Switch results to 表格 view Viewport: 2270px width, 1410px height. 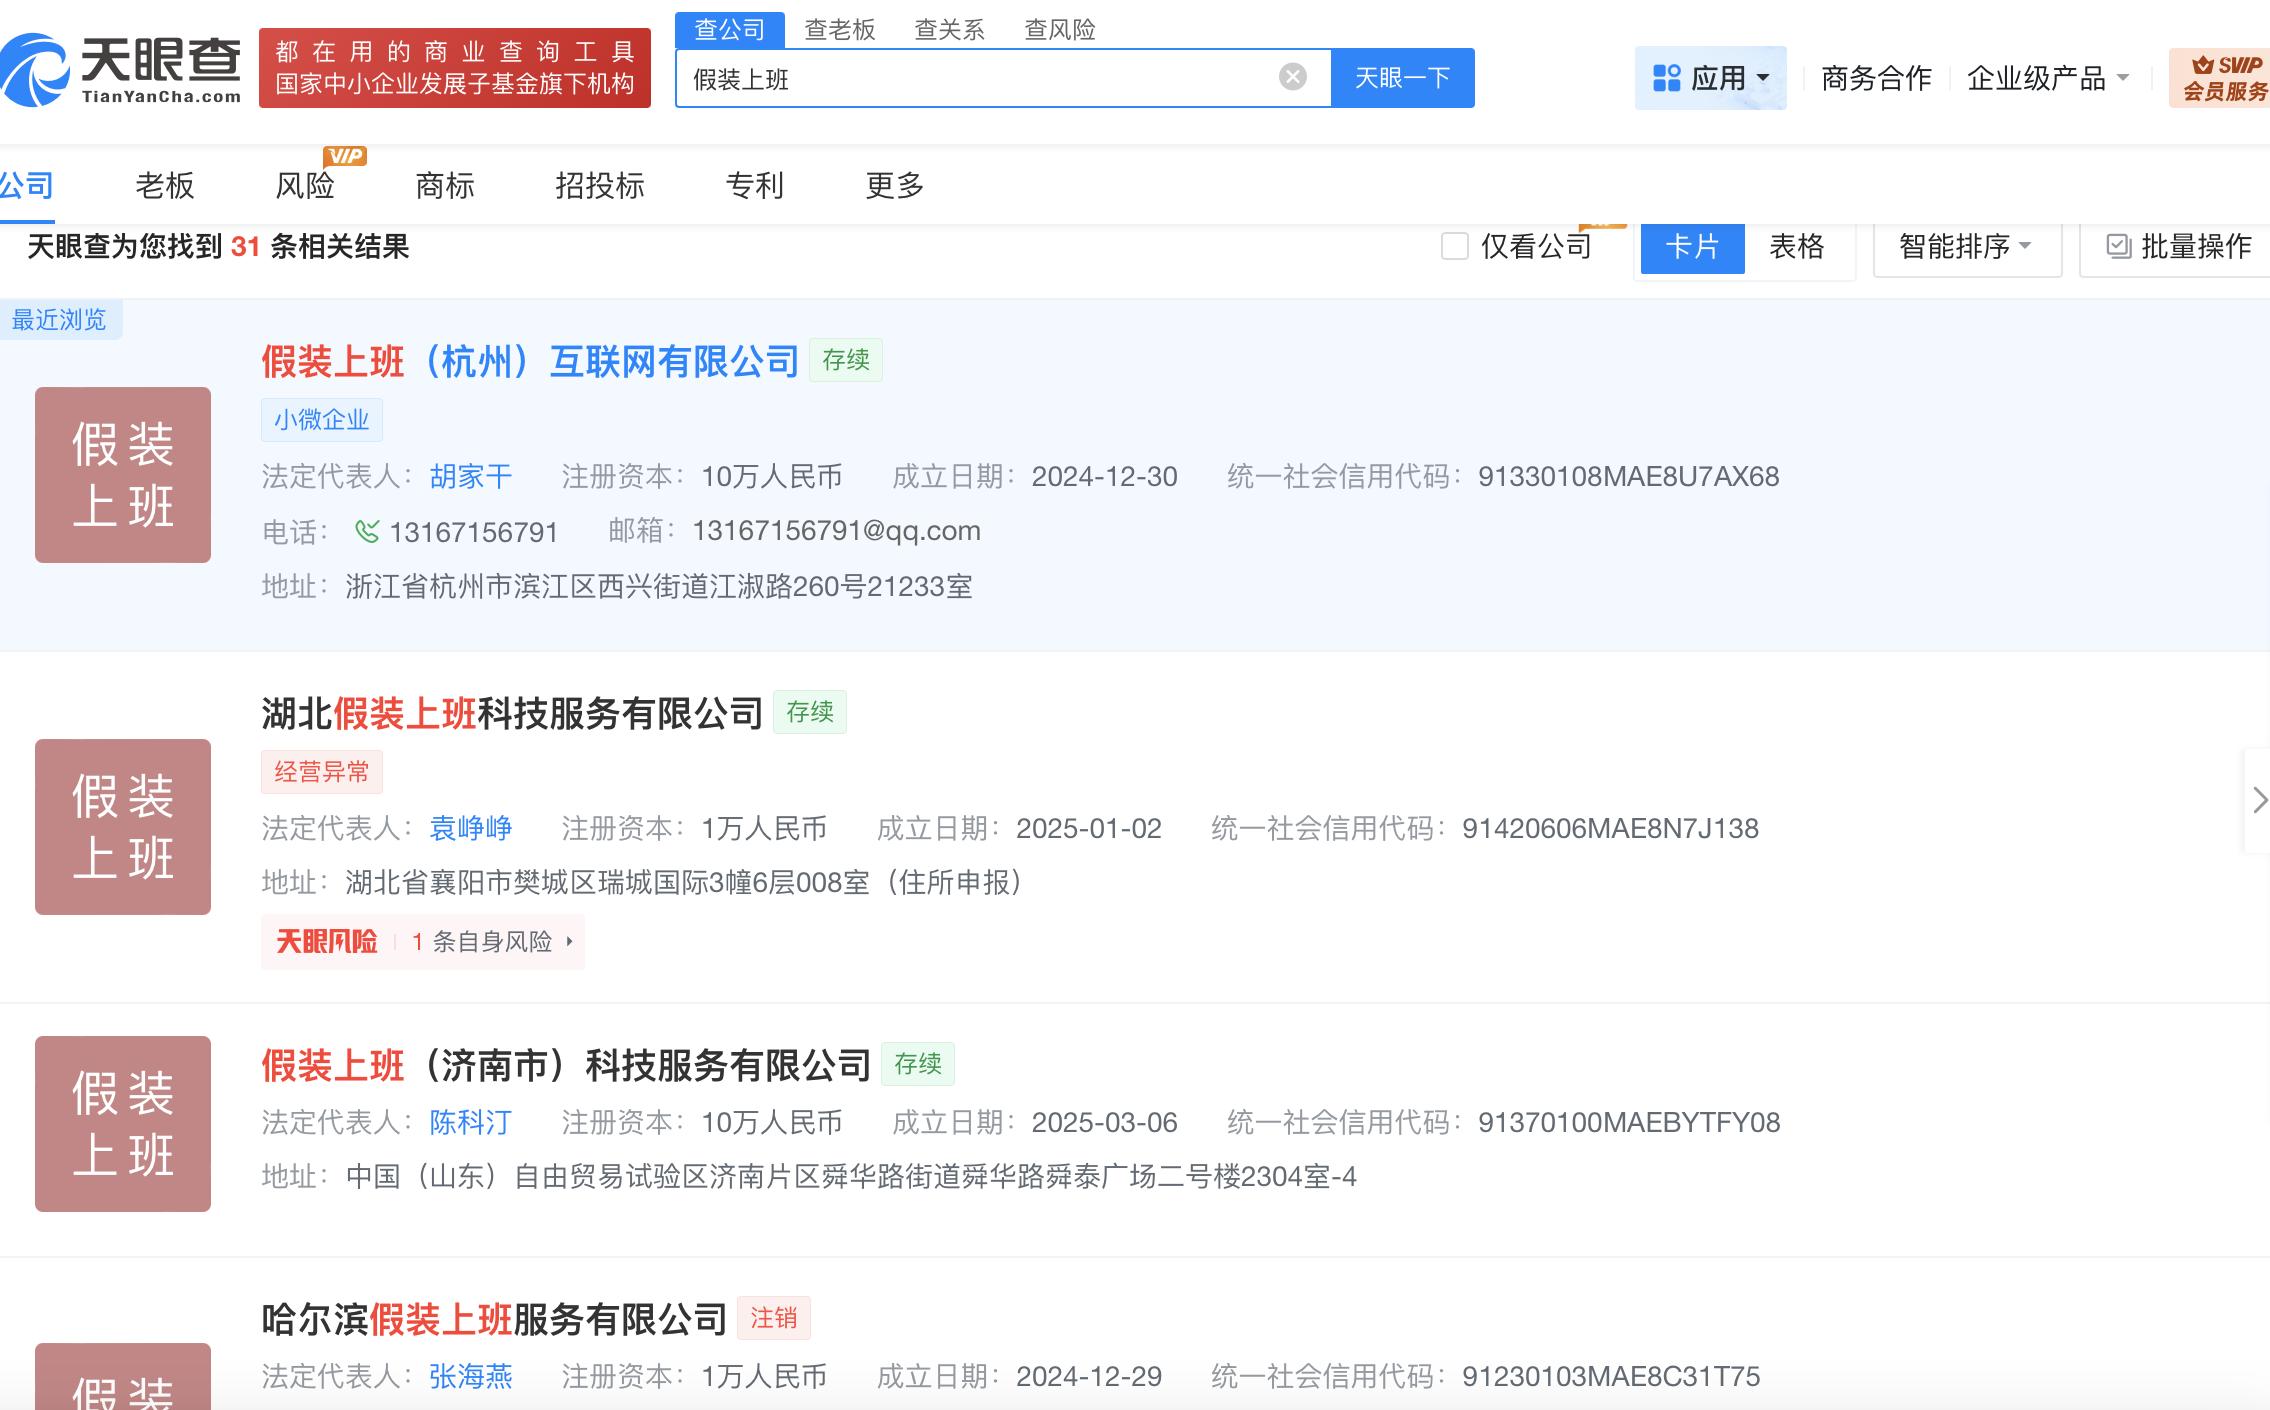(1797, 247)
